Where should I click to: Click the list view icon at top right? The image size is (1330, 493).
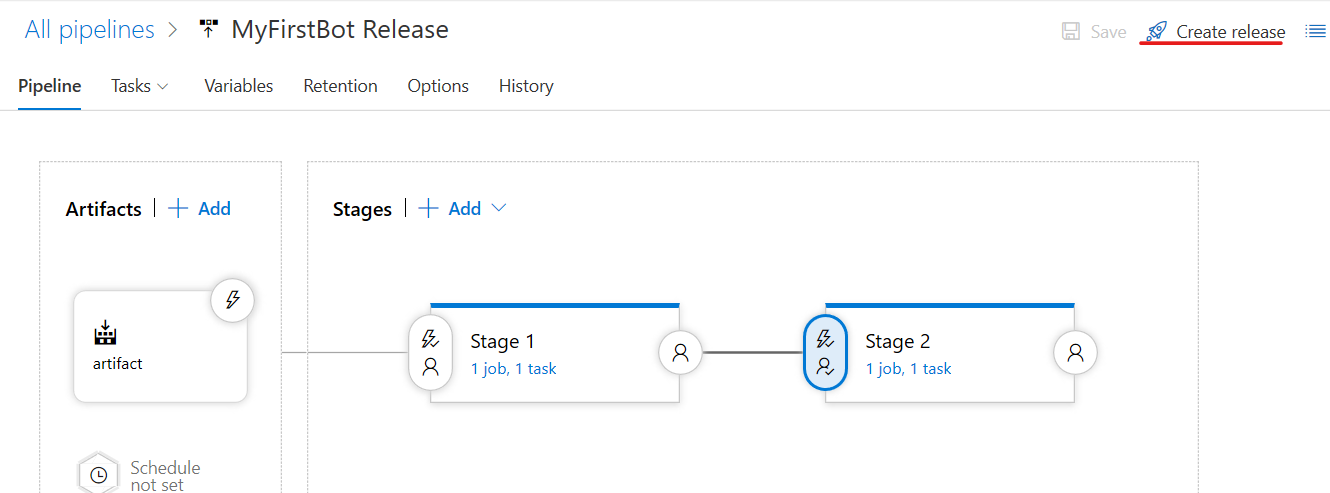(x=1315, y=32)
